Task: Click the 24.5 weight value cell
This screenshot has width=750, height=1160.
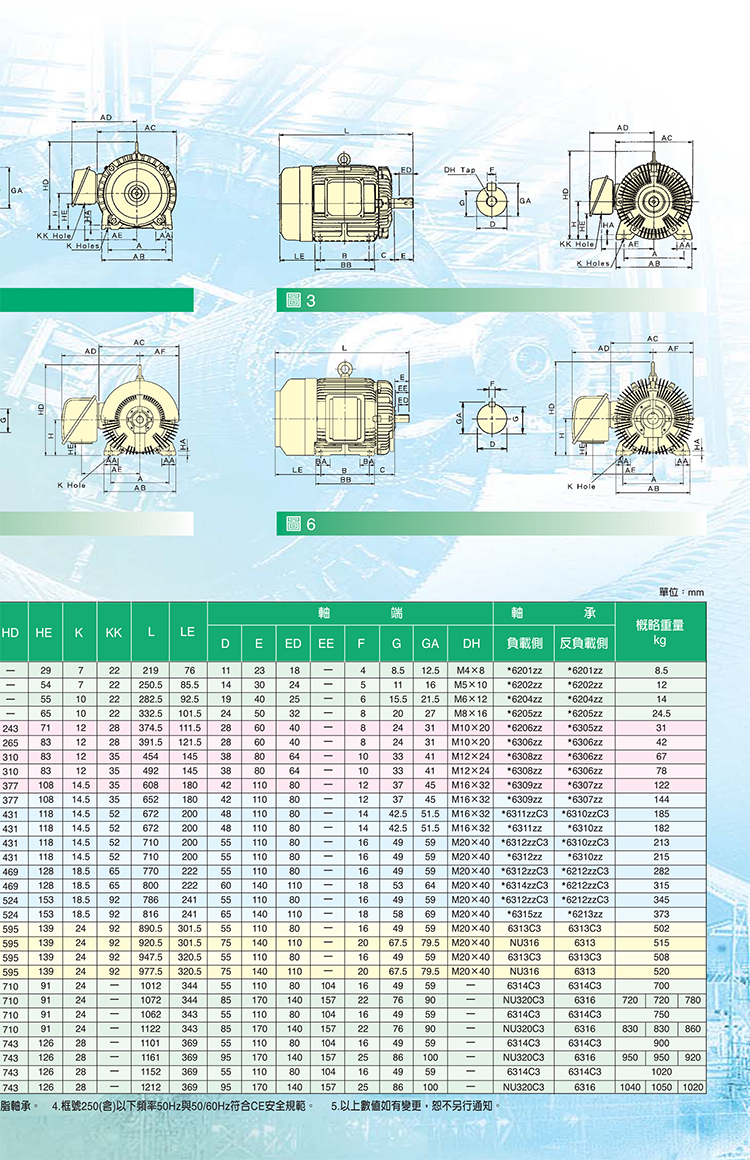Action: pyautogui.click(x=660, y=715)
